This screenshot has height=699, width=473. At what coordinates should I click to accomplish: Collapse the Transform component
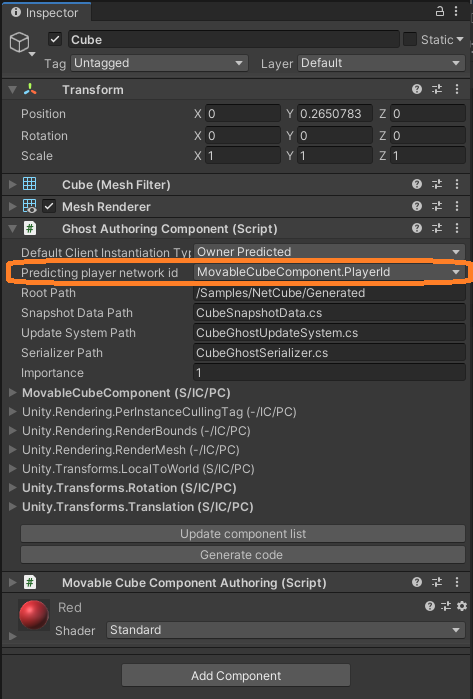(x=12, y=90)
